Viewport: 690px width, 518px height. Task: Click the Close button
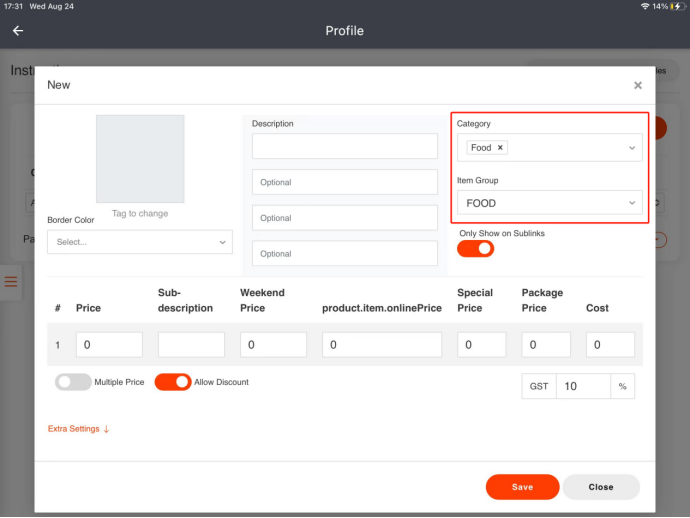pyautogui.click(x=601, y=487)
